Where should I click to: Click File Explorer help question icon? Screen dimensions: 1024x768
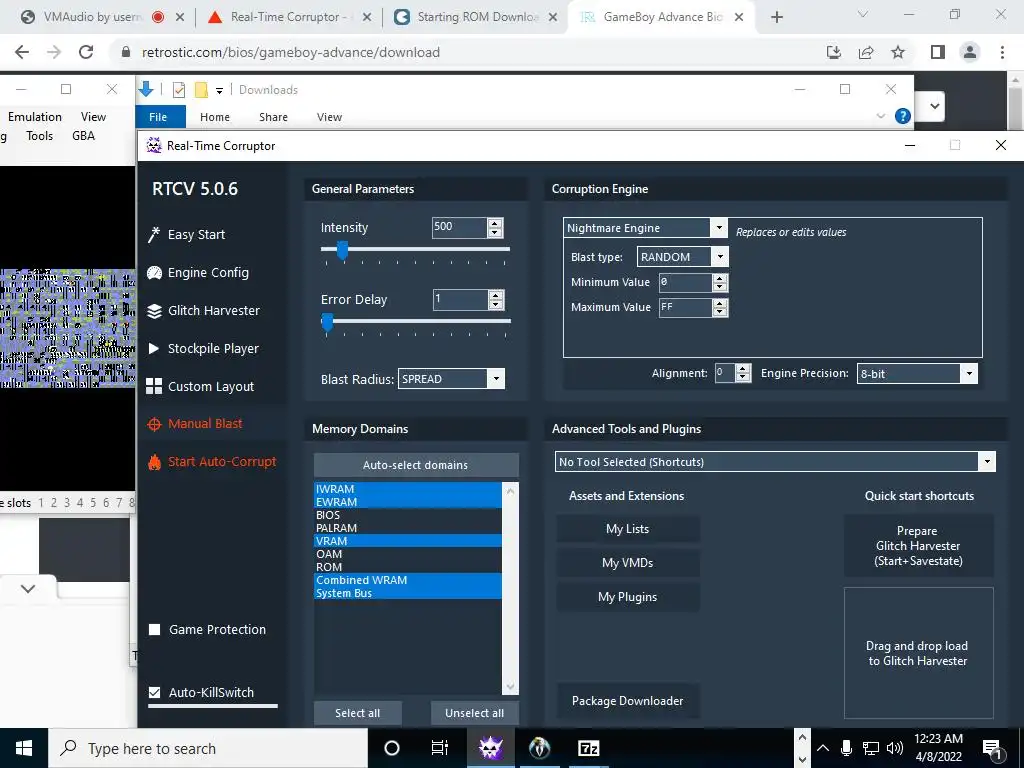[x=903, y=116]
